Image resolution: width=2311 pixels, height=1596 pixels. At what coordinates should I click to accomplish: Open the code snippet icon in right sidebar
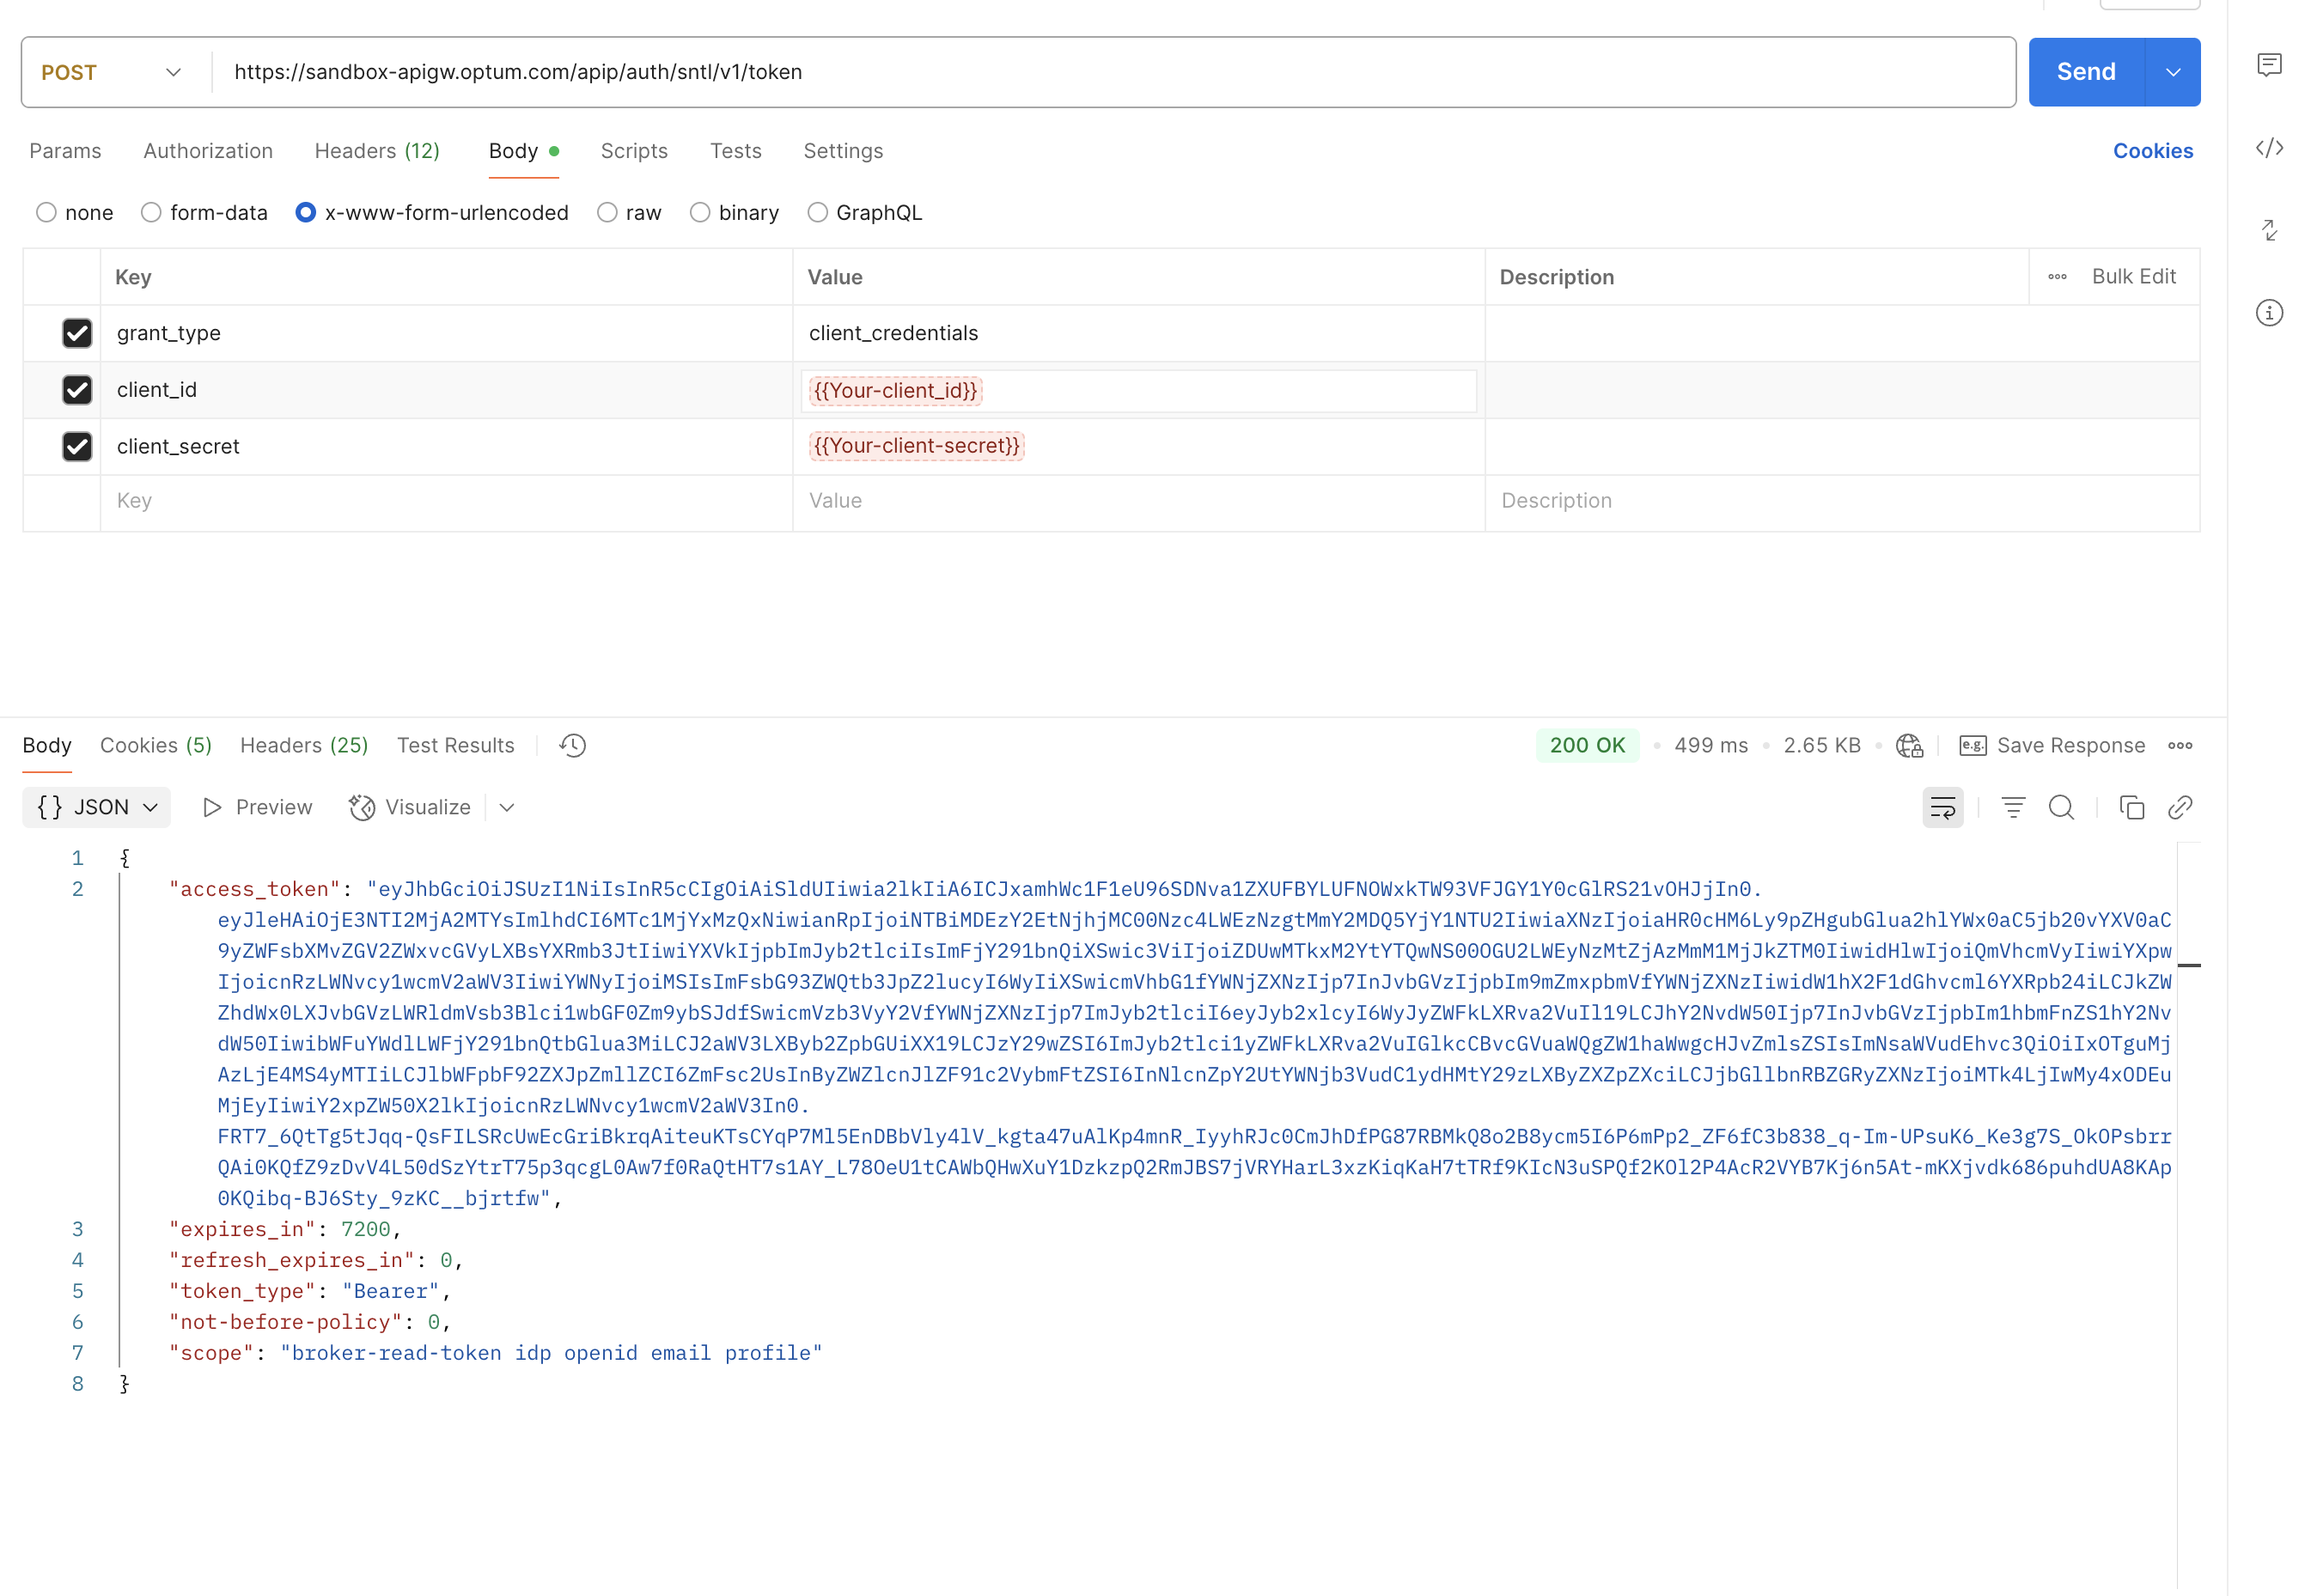(2269, 148)
